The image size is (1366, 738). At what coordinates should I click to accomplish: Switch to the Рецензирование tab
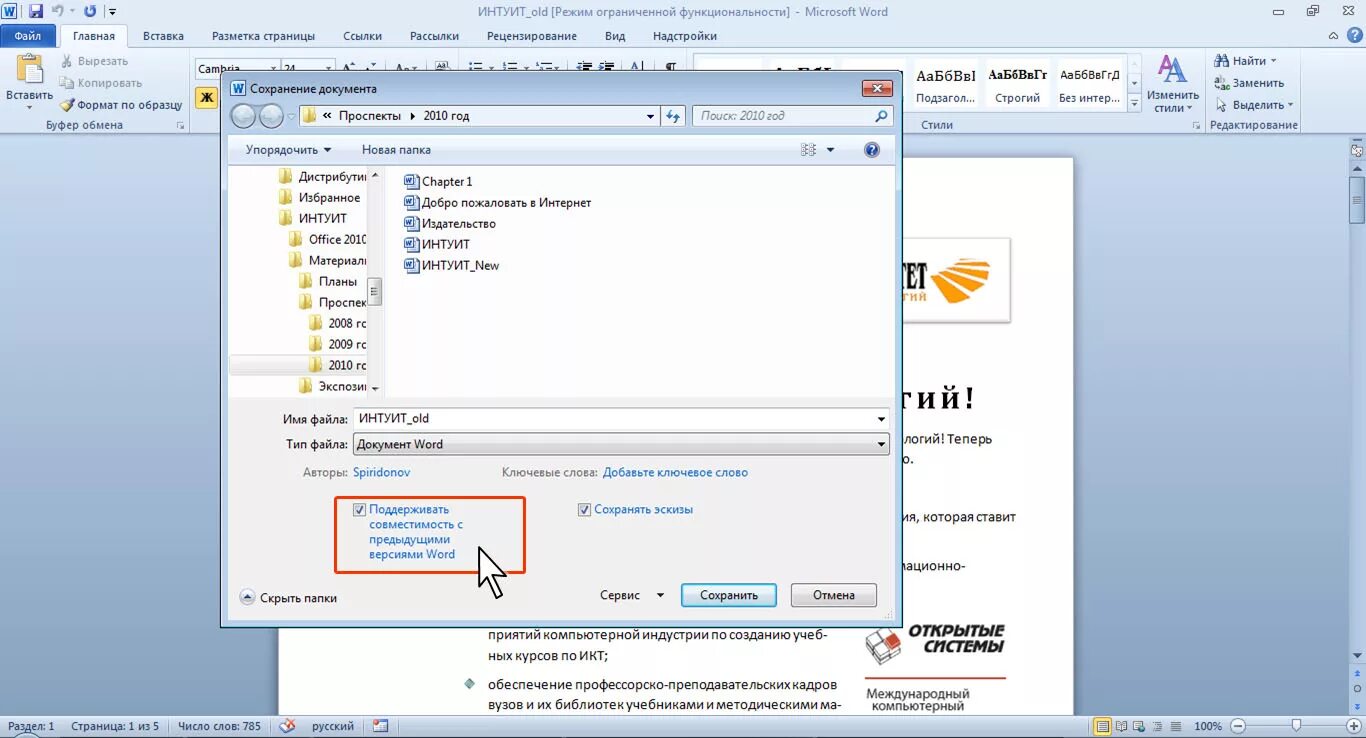[x=532, y=36]
